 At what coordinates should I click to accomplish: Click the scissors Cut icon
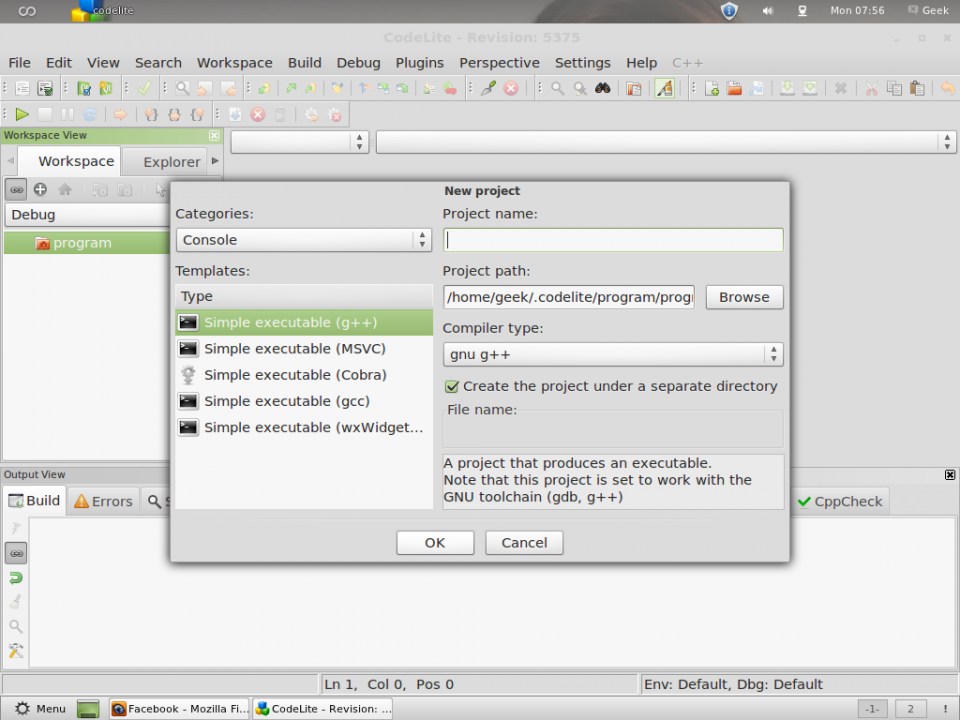[871, 88]
